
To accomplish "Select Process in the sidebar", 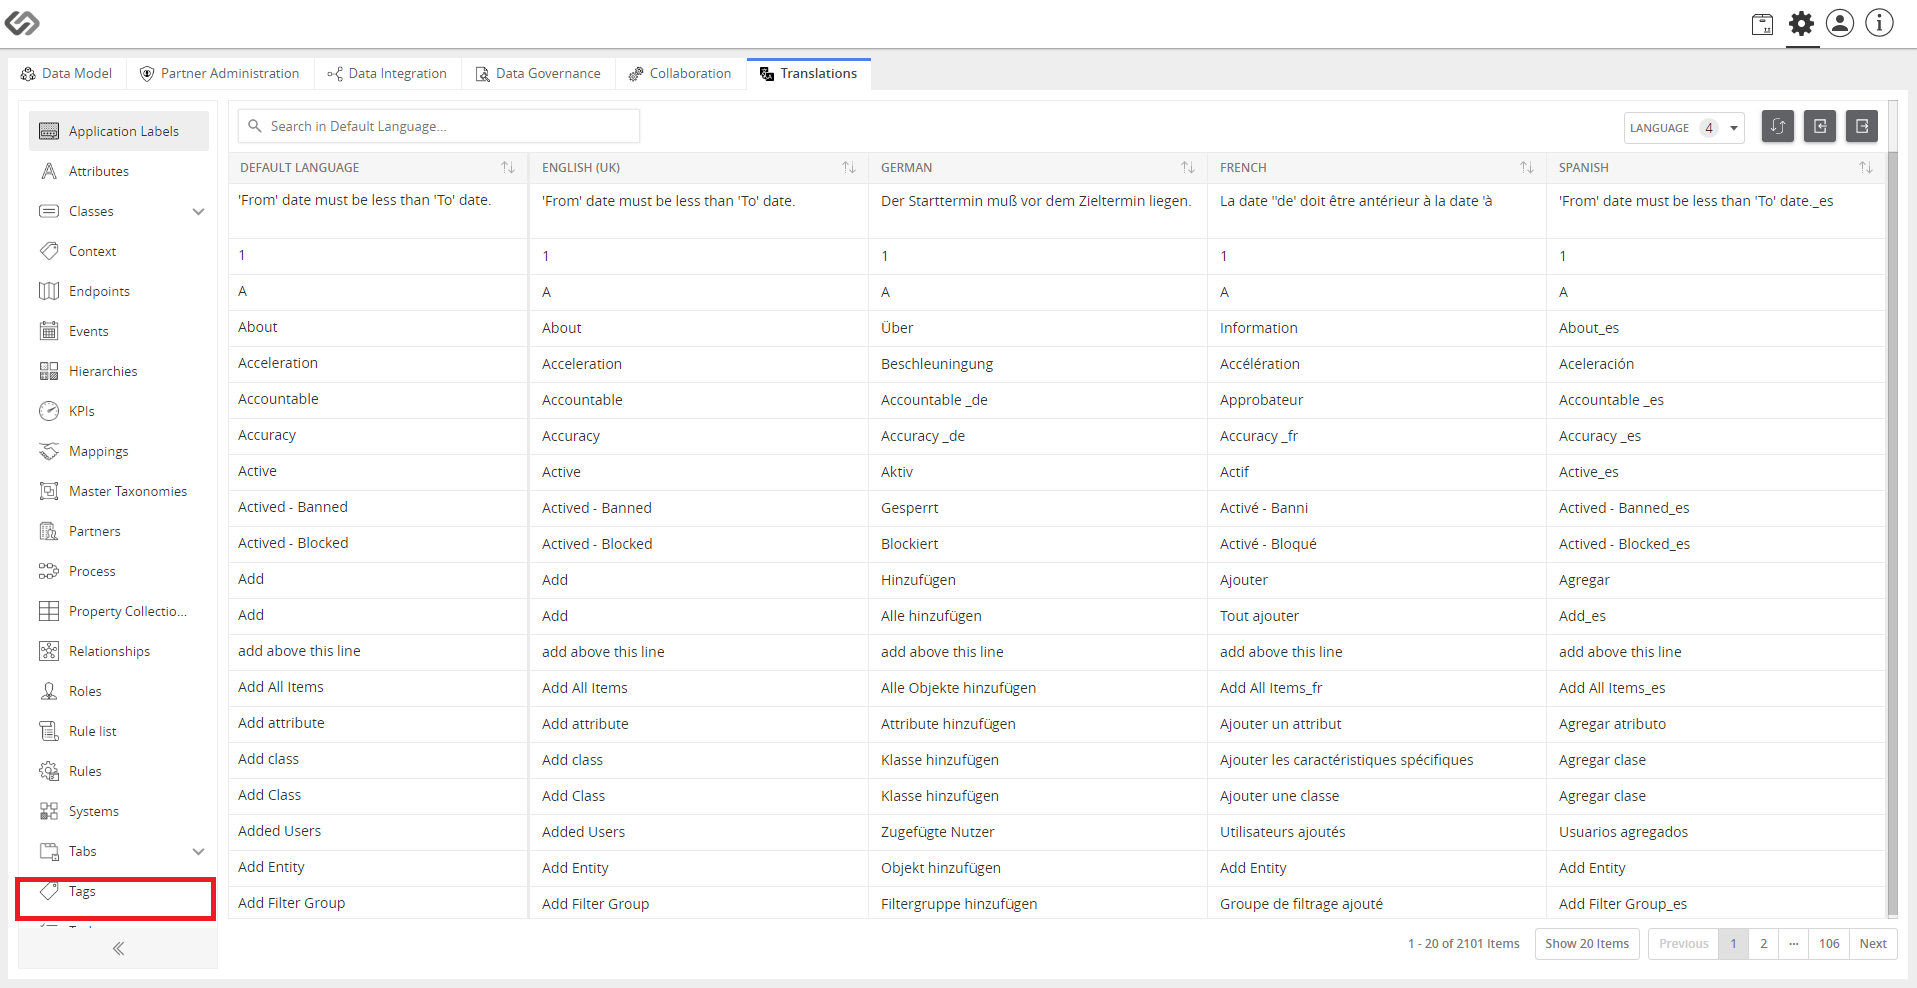I will point(119,571).
